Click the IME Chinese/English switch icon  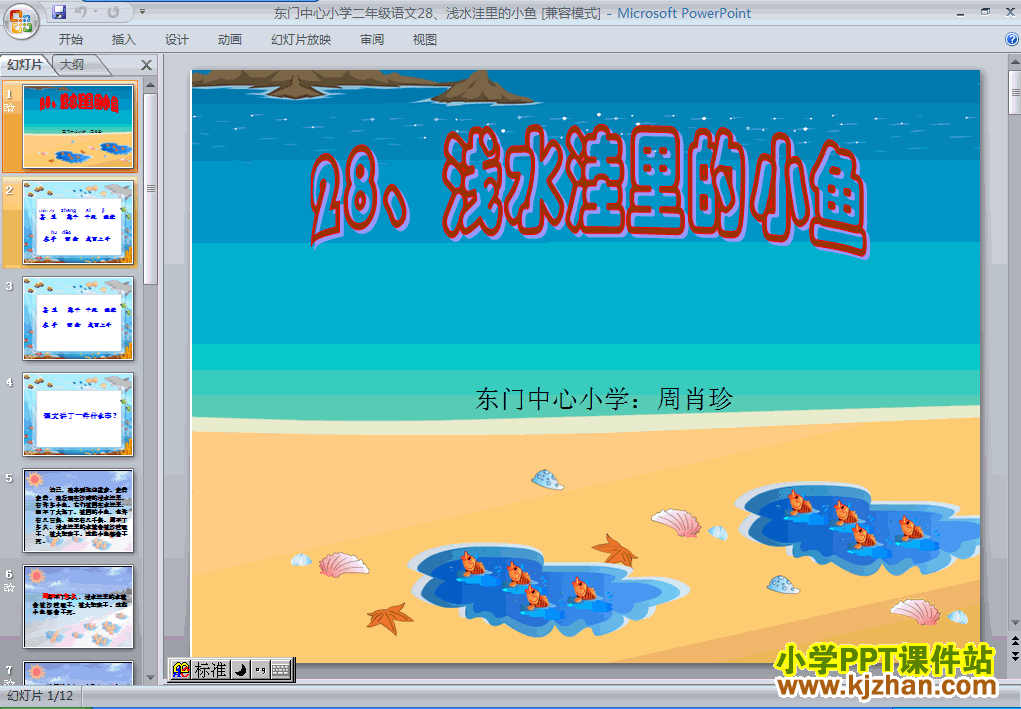(181, 669)
